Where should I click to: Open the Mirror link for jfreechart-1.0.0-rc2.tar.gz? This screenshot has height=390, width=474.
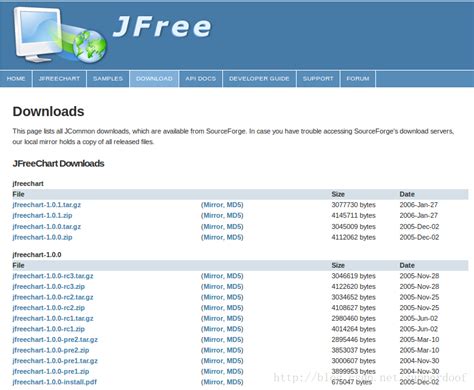click(213, 297)
